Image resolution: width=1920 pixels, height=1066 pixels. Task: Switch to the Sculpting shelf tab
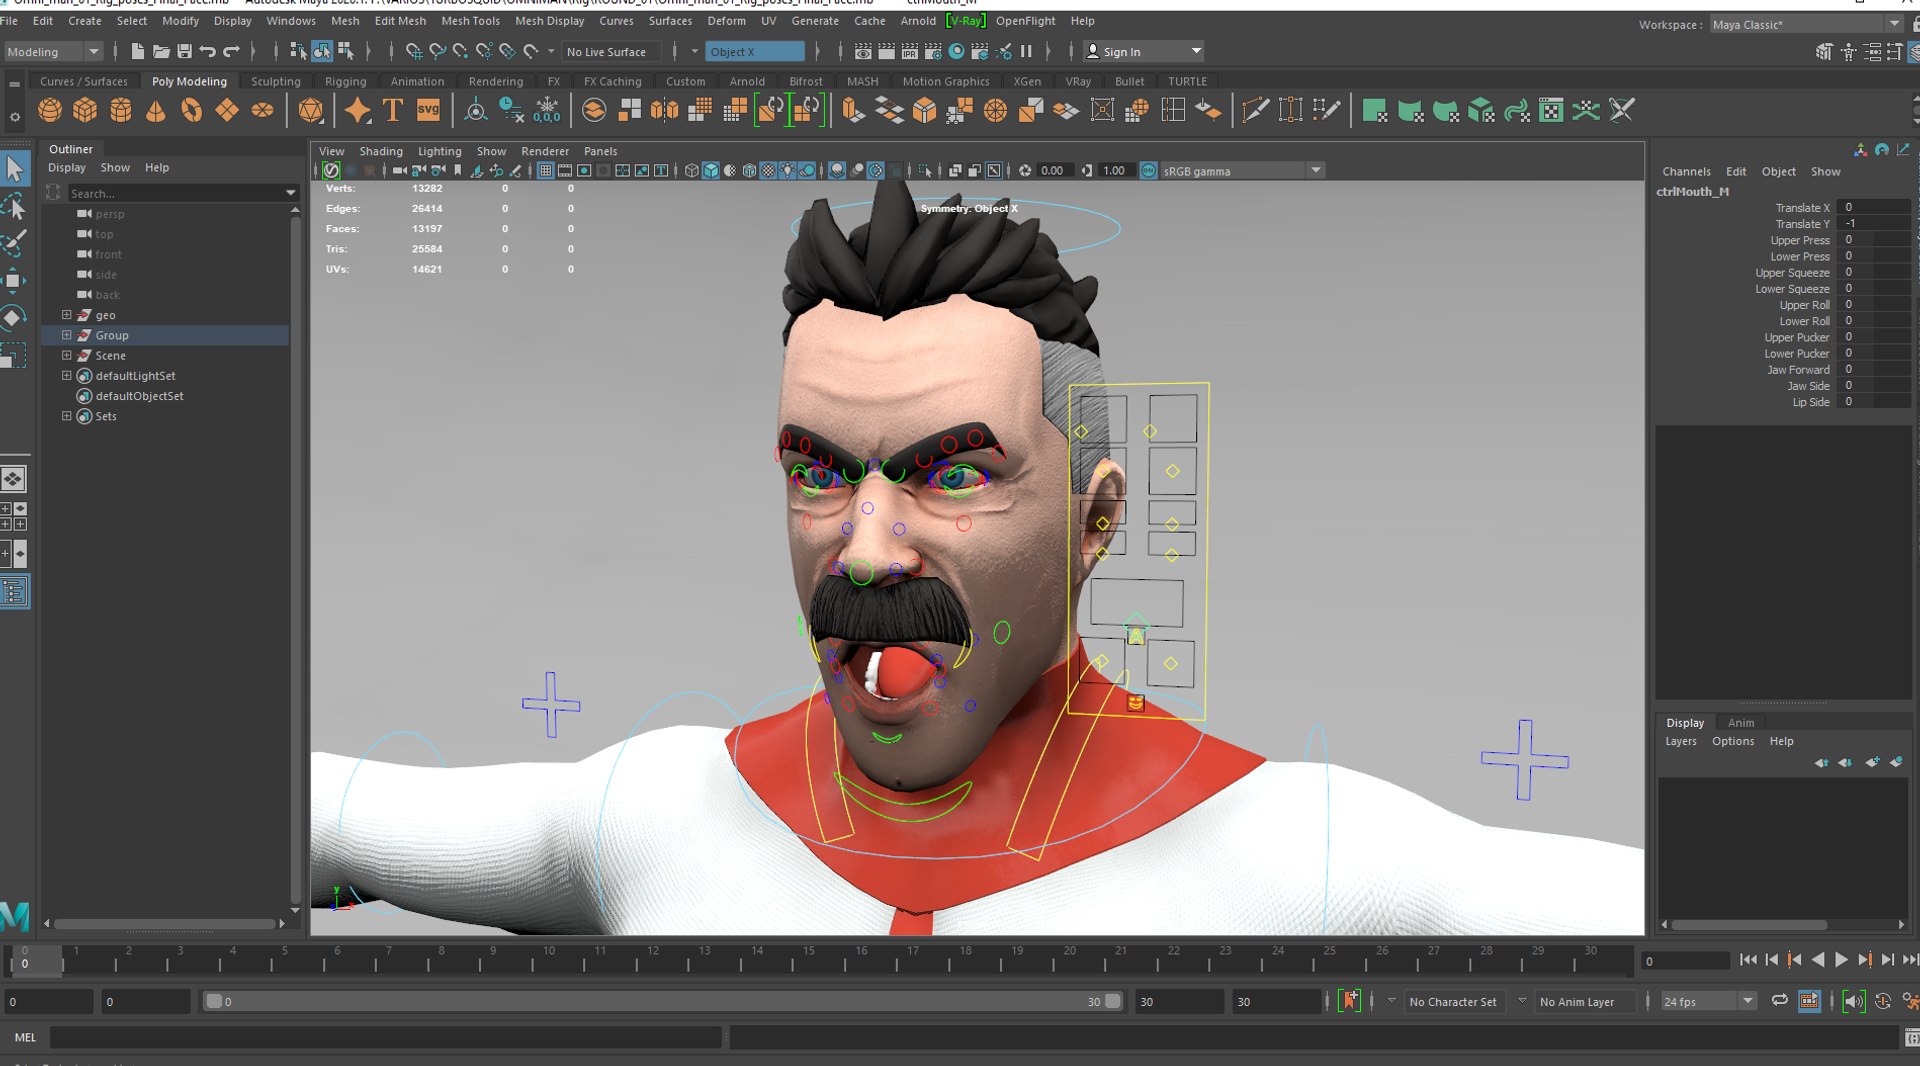coord(275,81)
